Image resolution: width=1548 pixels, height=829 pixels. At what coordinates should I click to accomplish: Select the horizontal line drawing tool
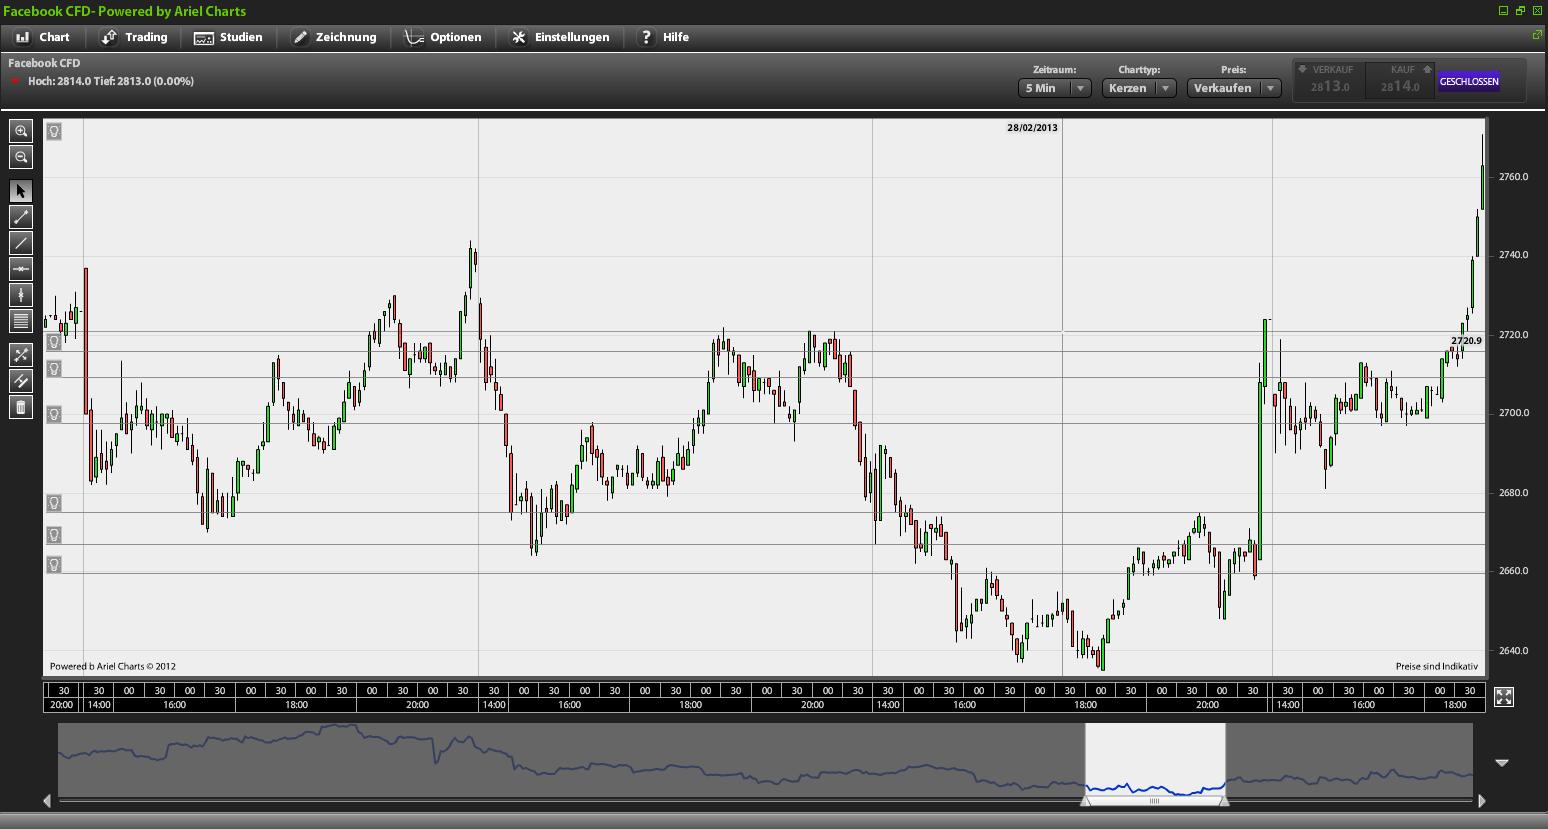click(x=21, y=269)
